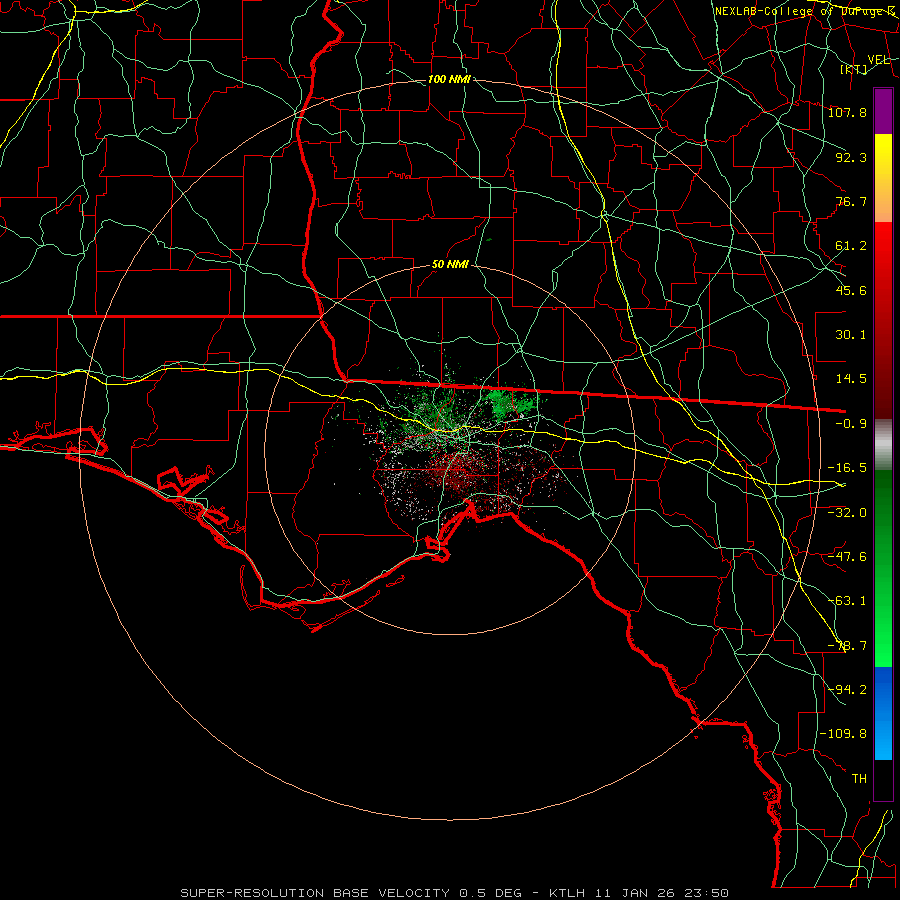This screenshot has height=900, width=900.
Task: Click the VEL legend title
Action: click(x=879, y=59)
